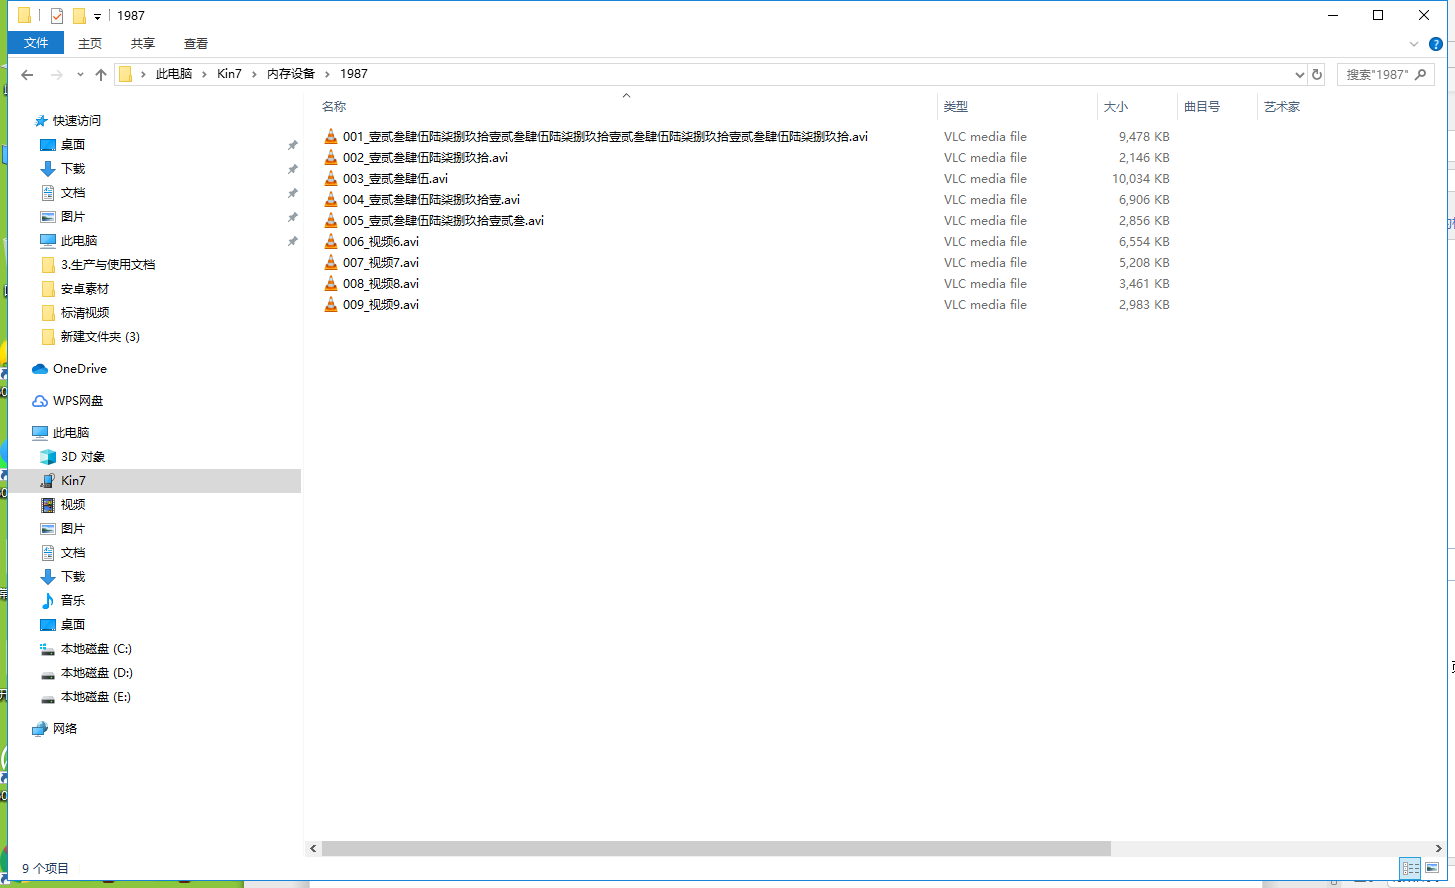Select 3D 对象 folder icon

(48, 457)
